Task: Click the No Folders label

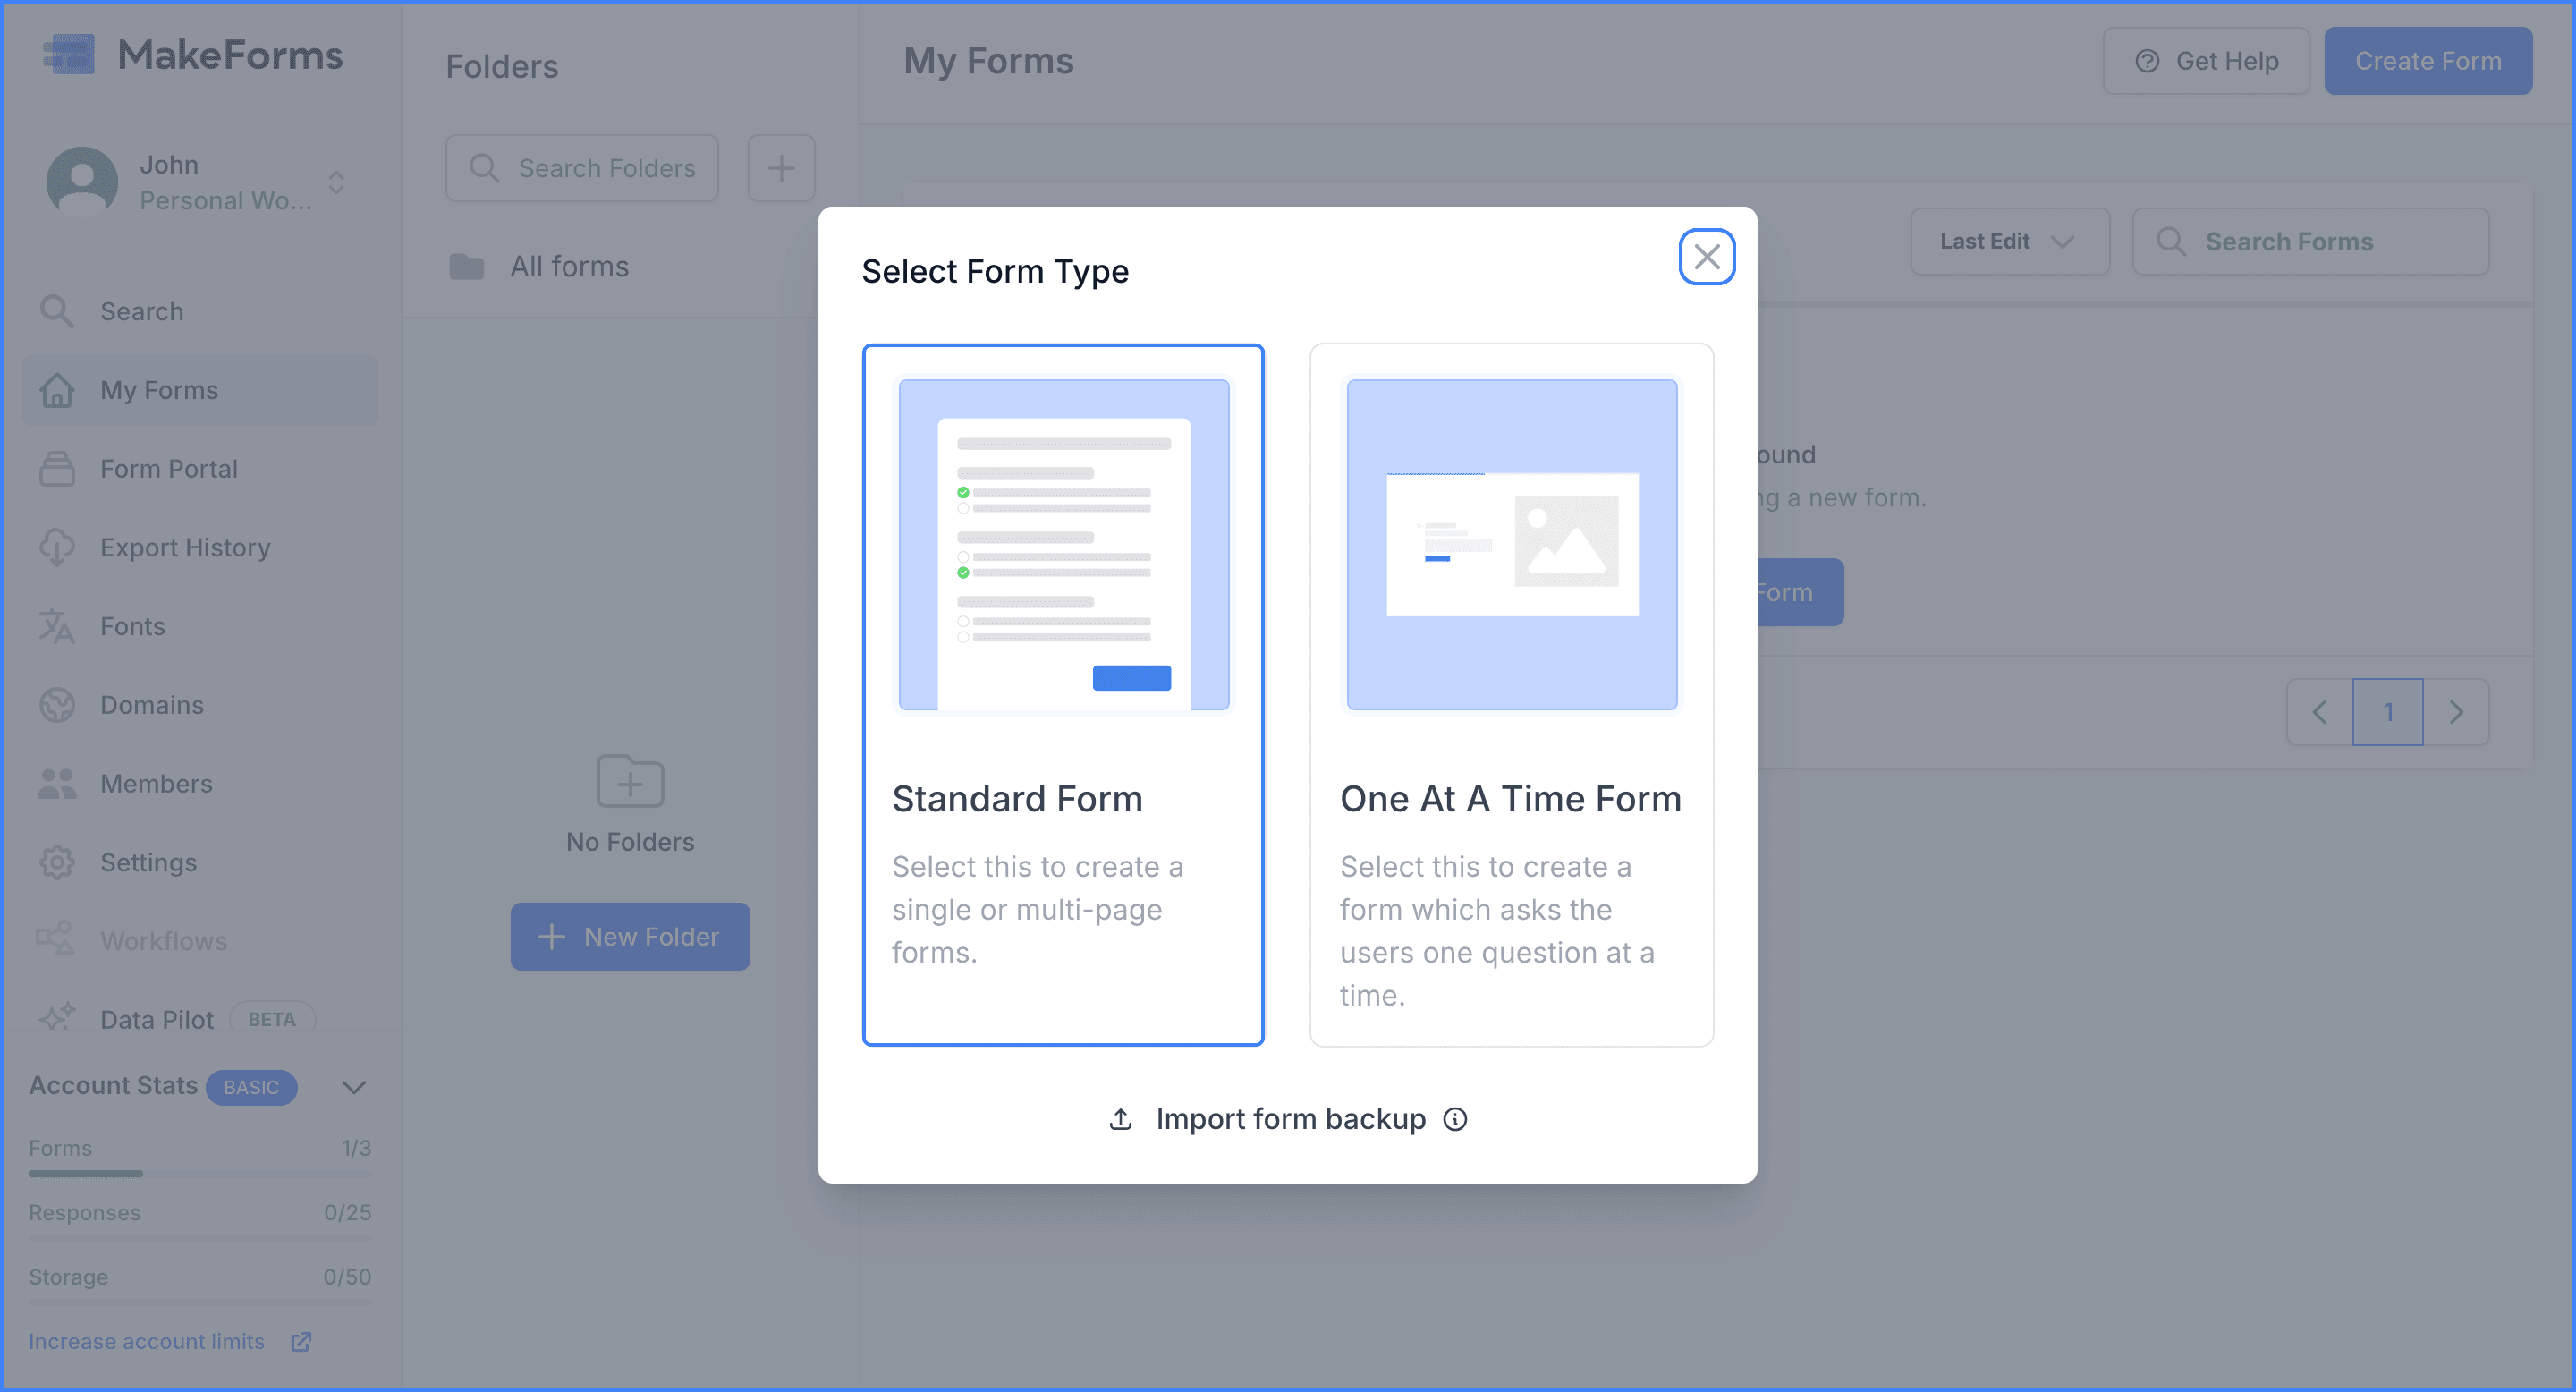Action: [x=630, y=842]
